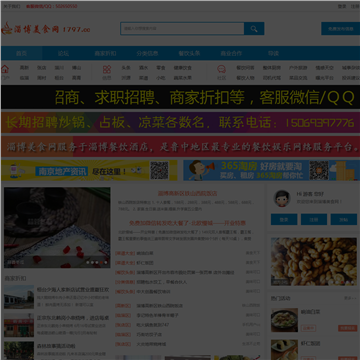Image resolution: width=360 pixels, height=360 pixels.
Task: Open the 桓台少海人家新店试营业 article
Action: (x=73, y=290)
